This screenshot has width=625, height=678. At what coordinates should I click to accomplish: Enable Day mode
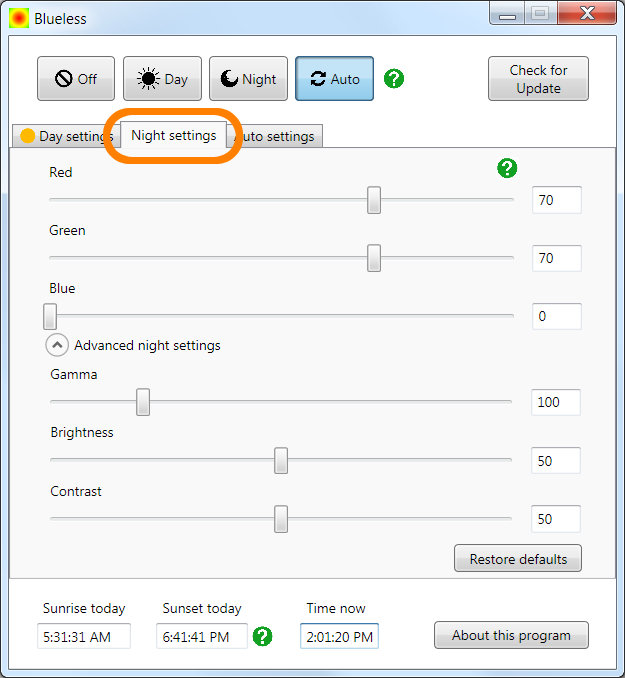pos(162,79)
